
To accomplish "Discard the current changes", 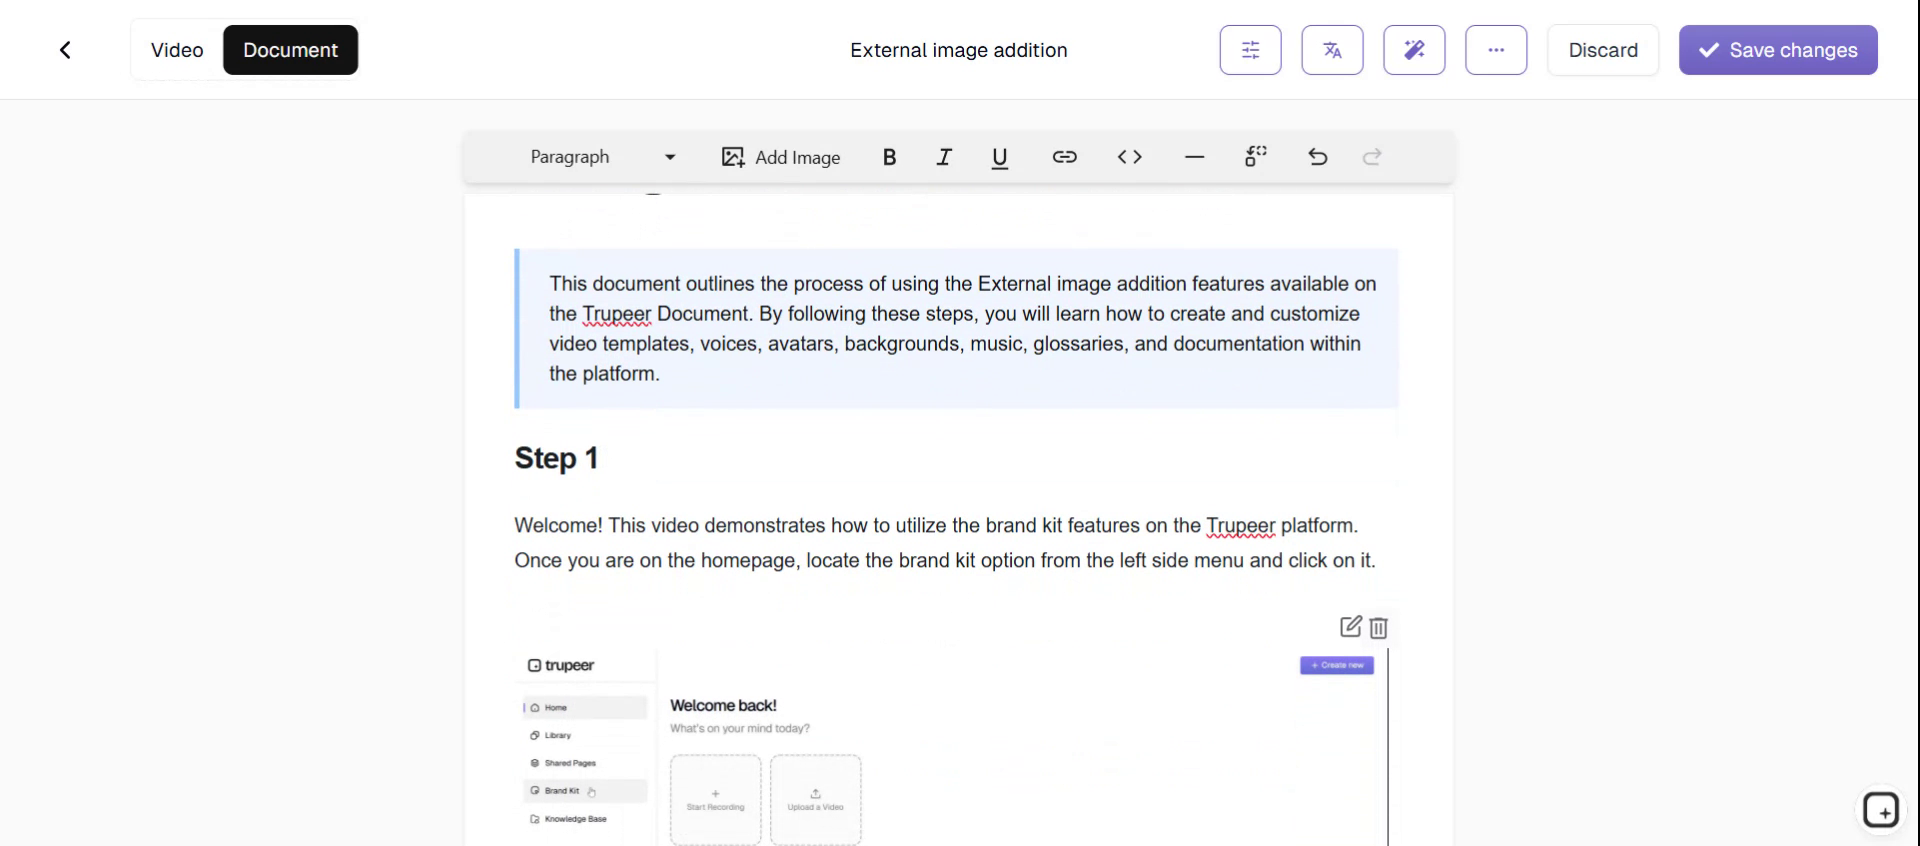I will coord(1603,50).
